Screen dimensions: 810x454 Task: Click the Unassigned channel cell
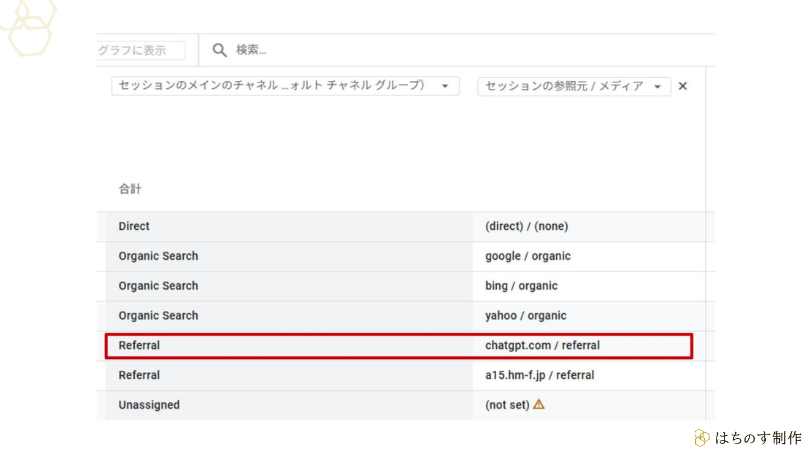[149, 405]
